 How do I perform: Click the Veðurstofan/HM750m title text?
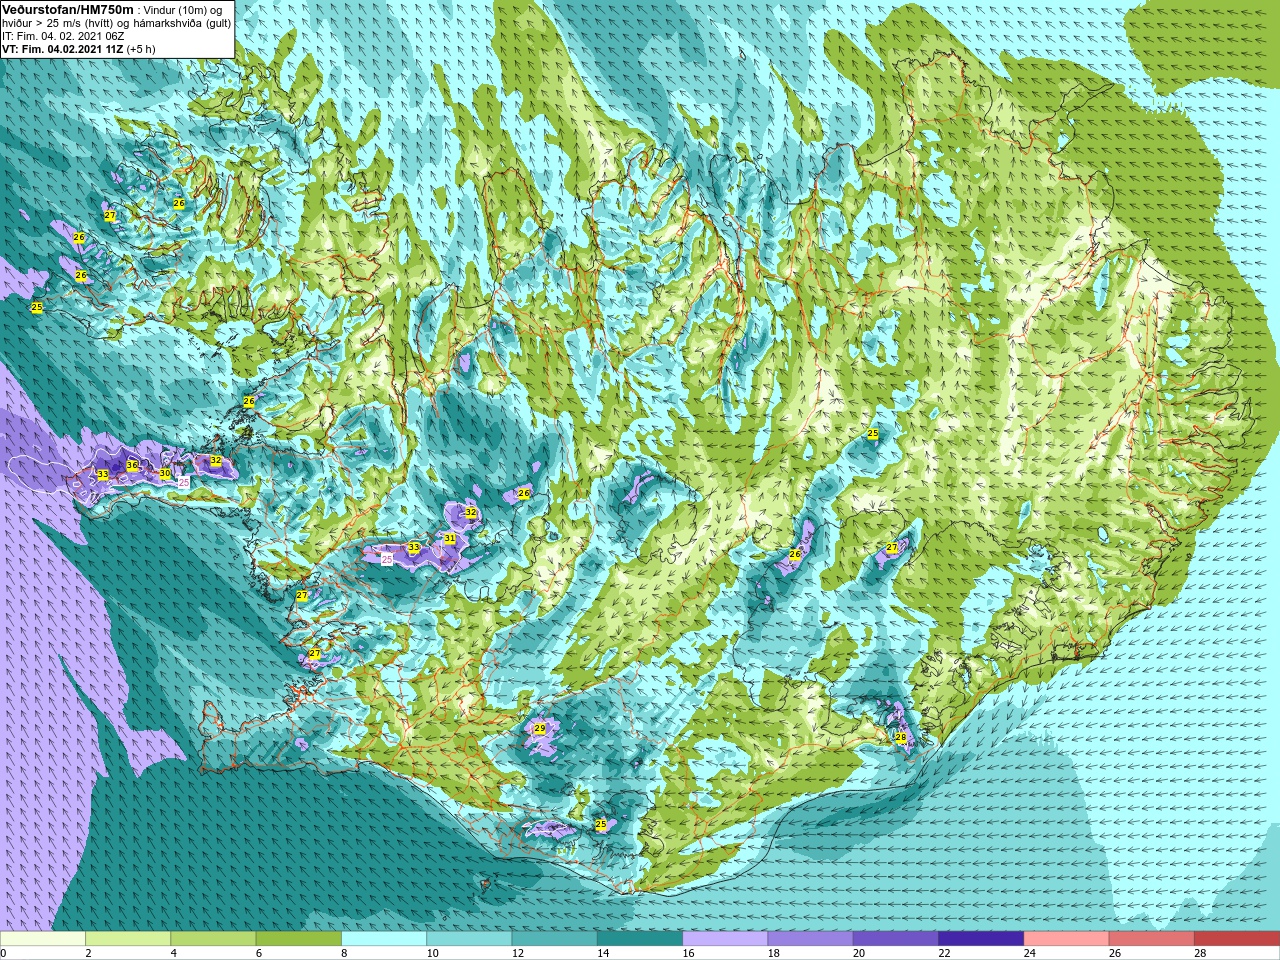(x=68, y=9)
